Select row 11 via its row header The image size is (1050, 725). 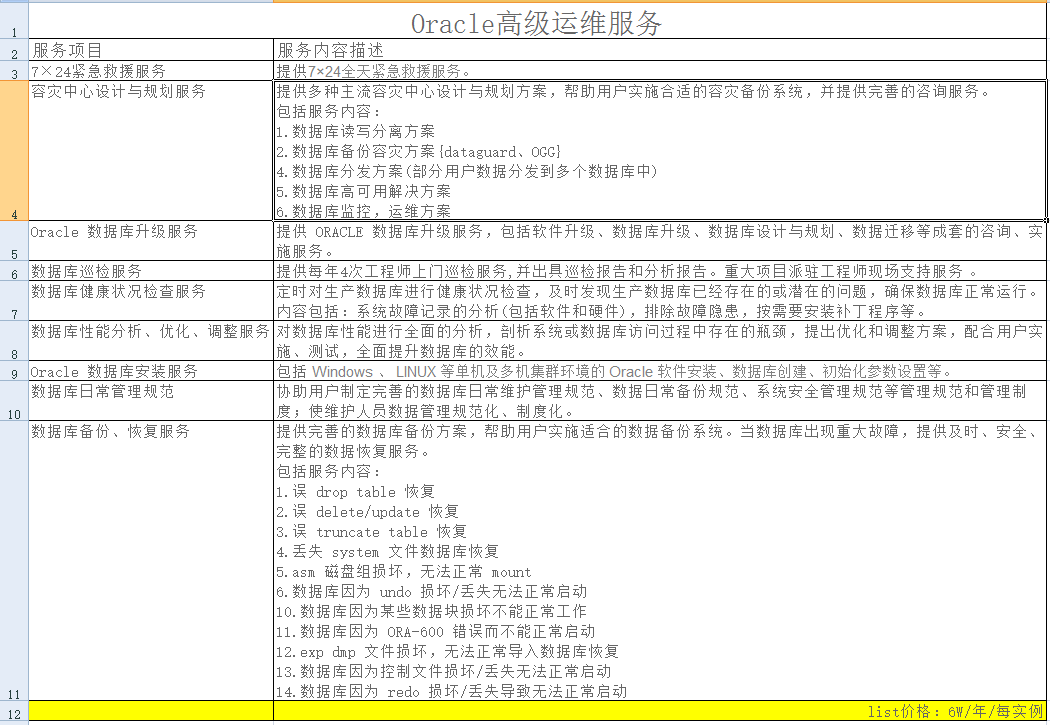pyautogui.click(x=14, y=561)
